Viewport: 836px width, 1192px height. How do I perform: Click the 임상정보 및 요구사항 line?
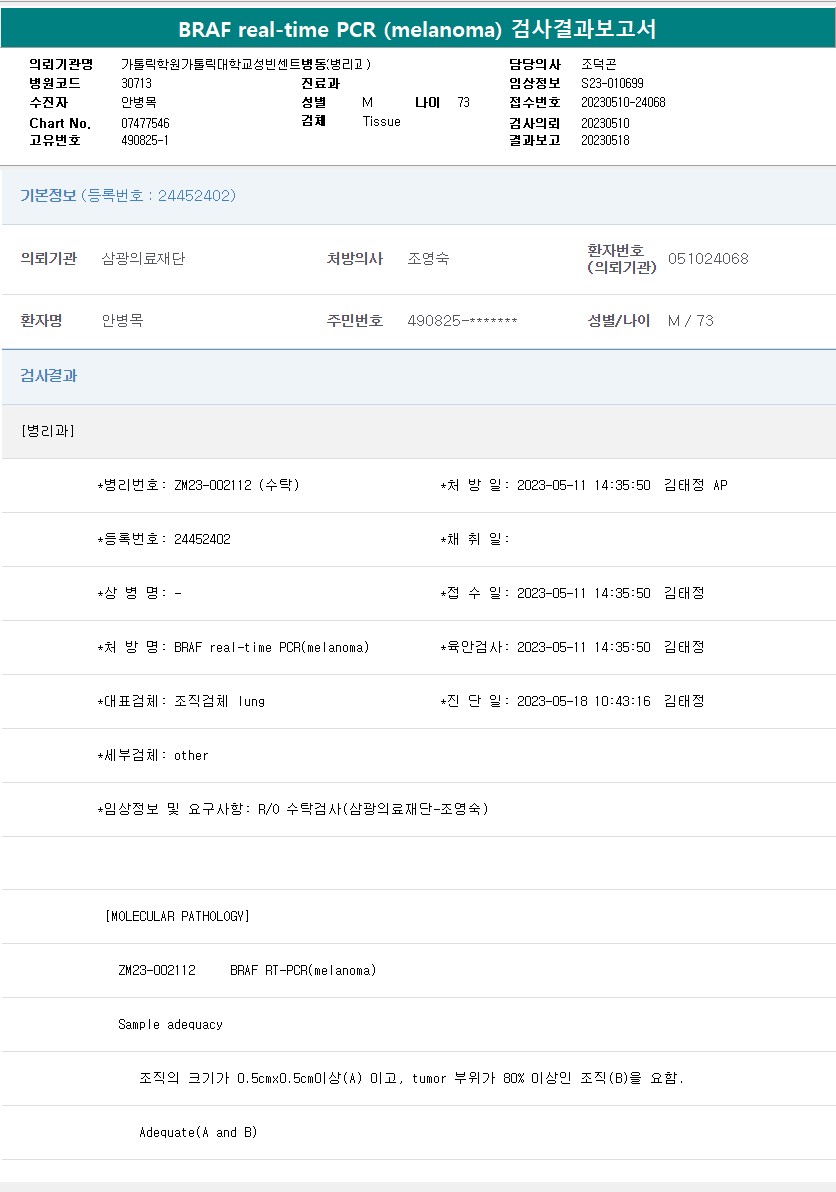(x=292, y=809)
